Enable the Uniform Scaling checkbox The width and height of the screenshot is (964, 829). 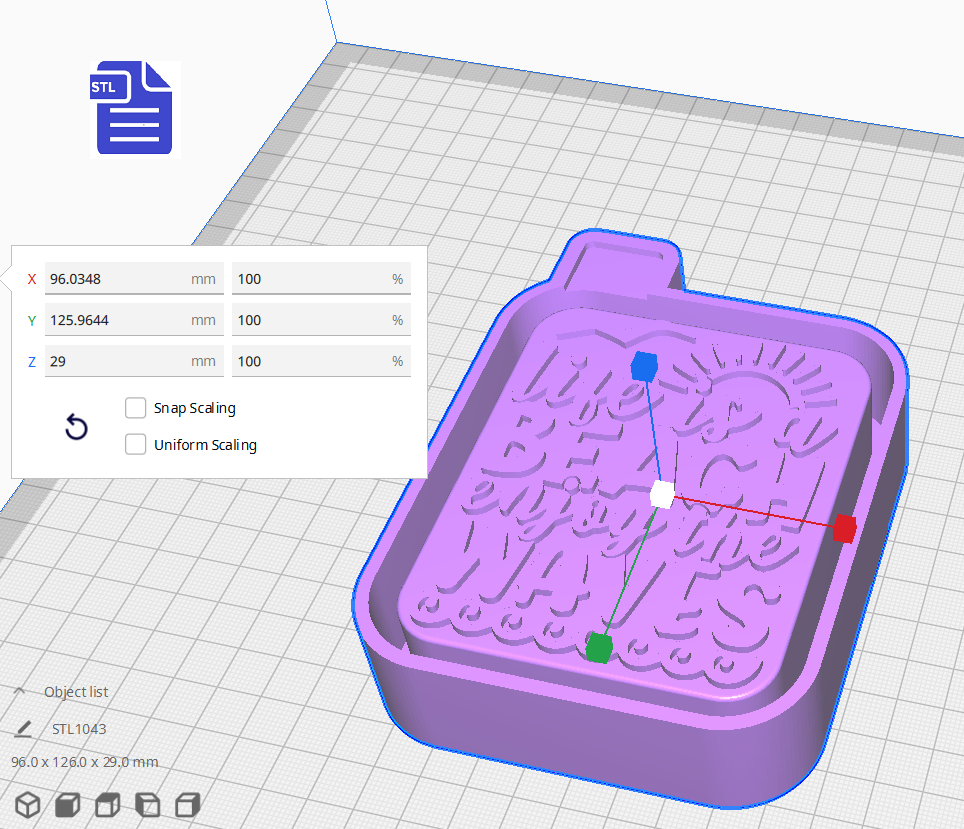tap(136, 444)
